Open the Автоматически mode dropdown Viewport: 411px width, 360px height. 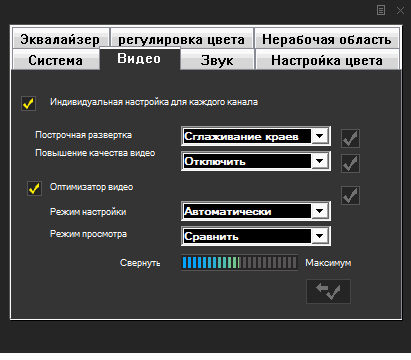[x=256, y=211]
